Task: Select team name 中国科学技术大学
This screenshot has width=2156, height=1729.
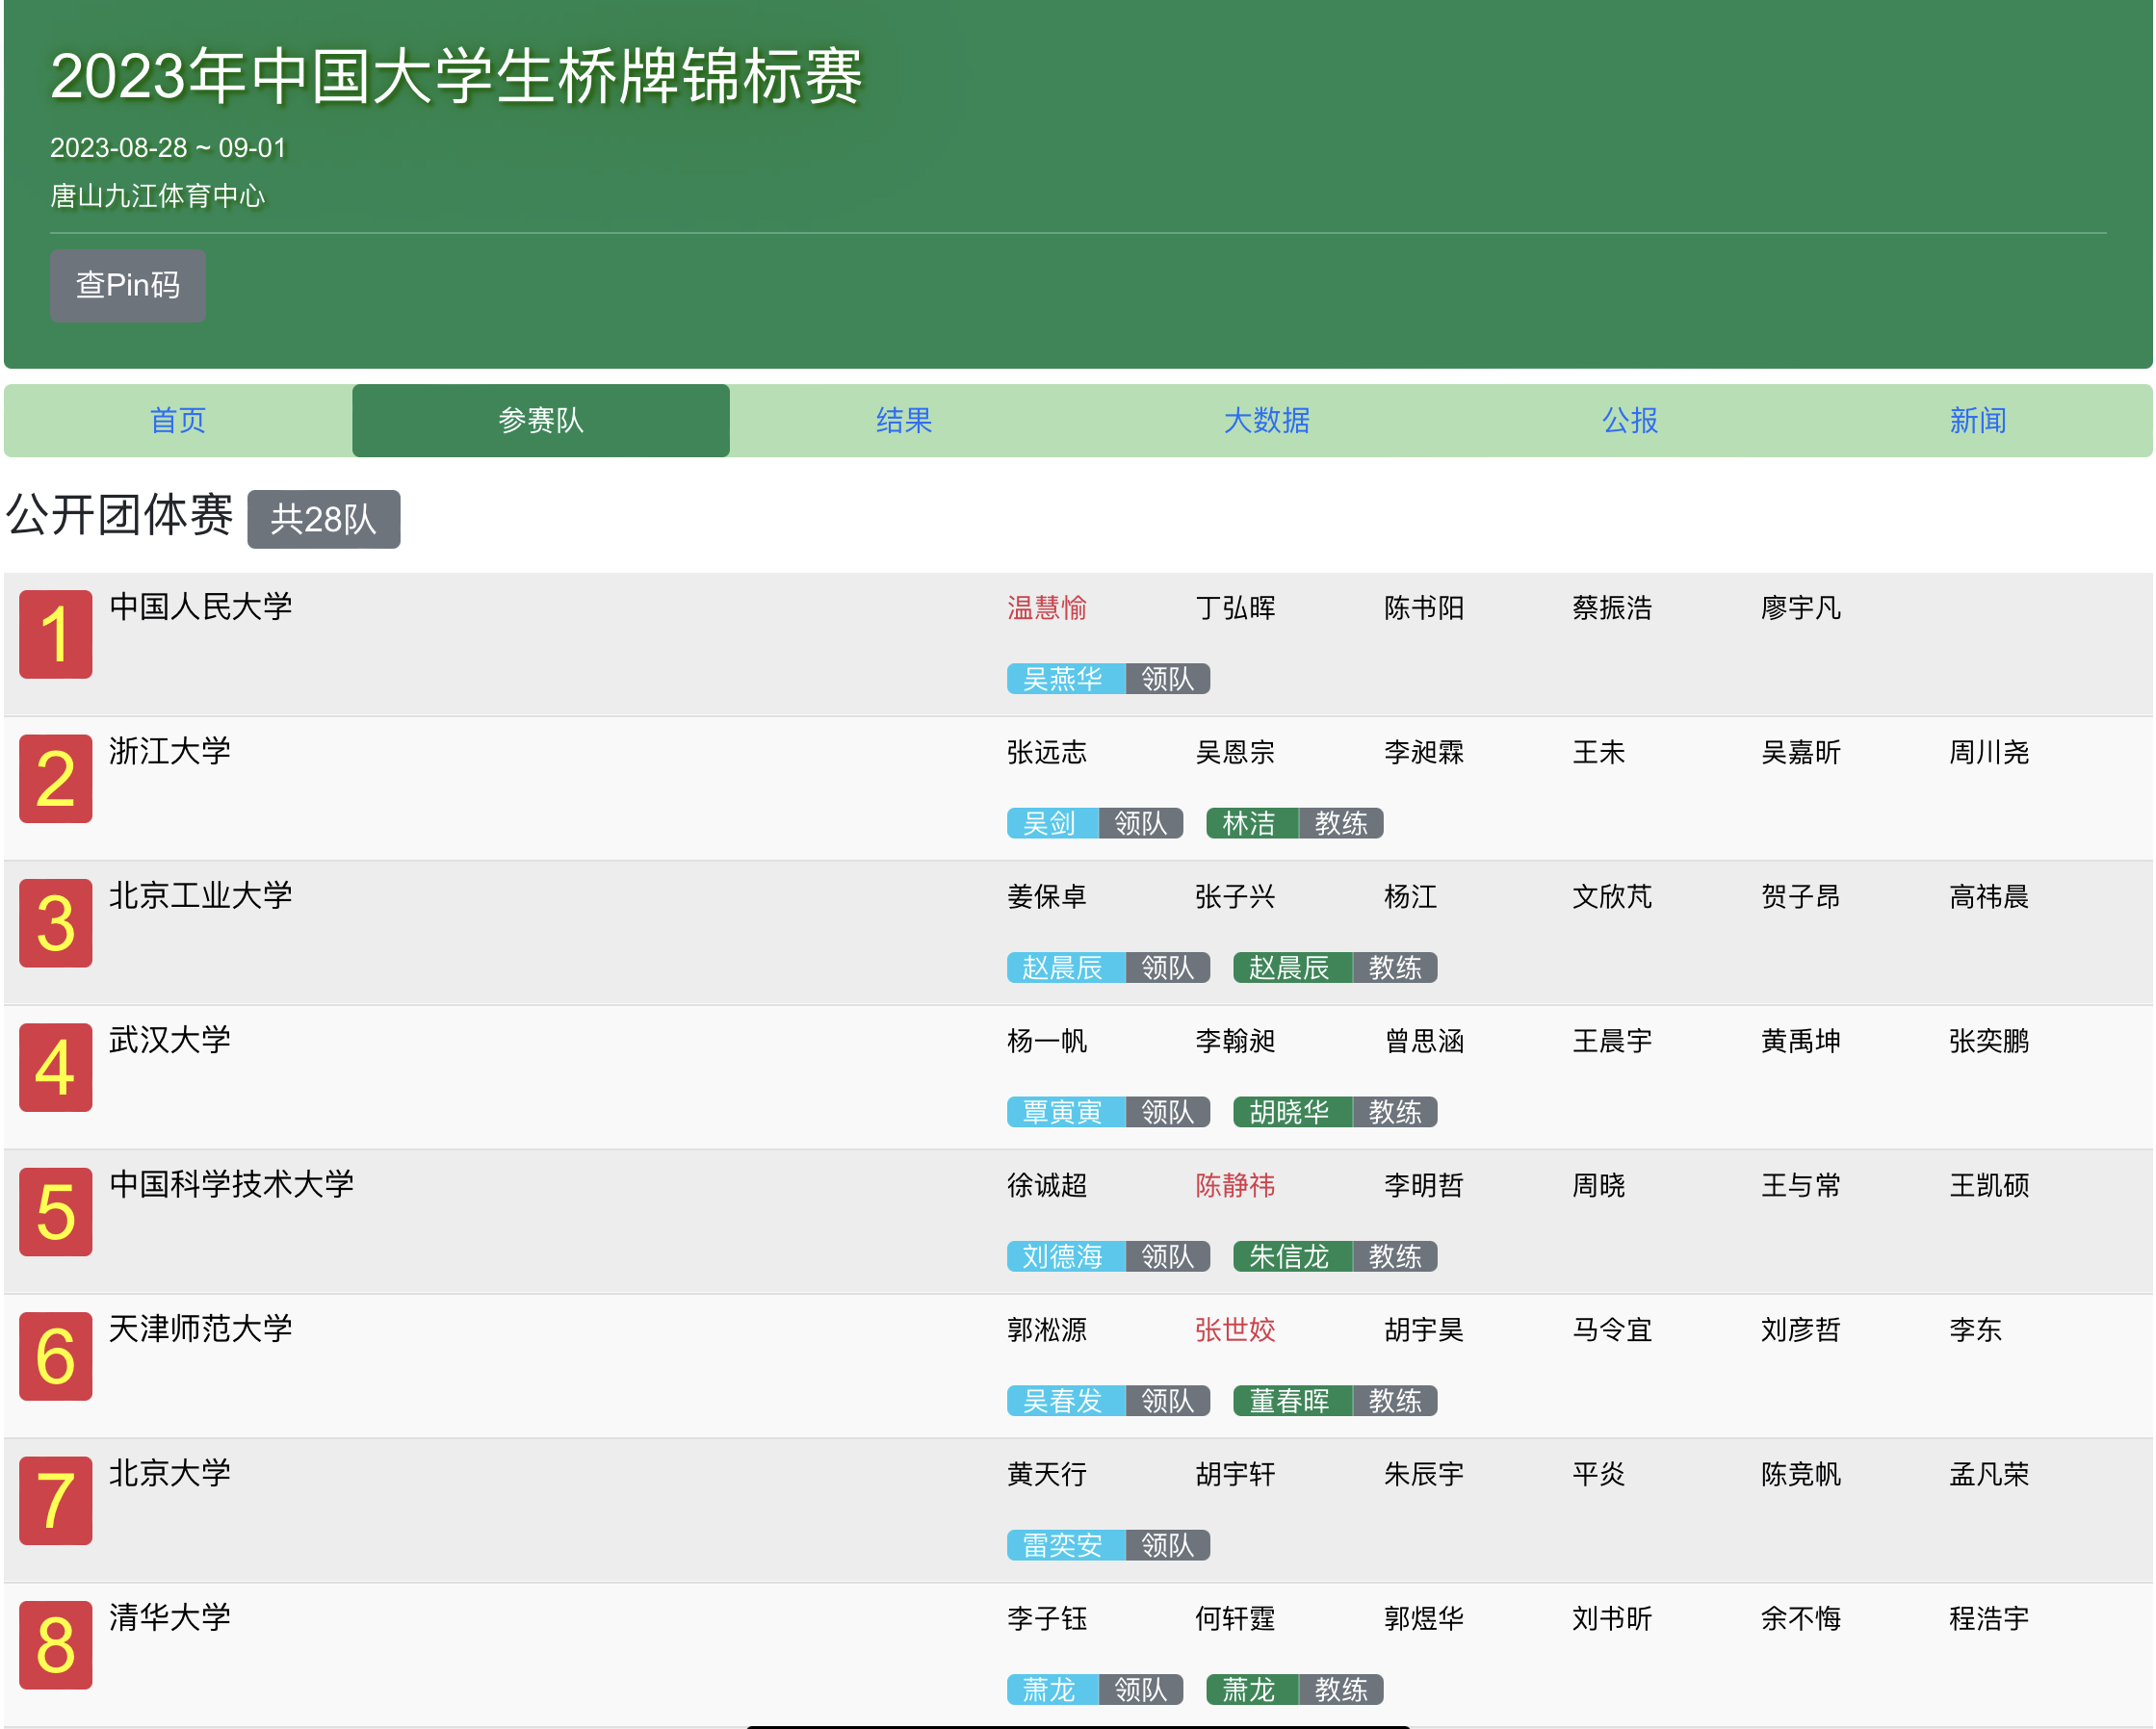Action: coord(232,1184)
